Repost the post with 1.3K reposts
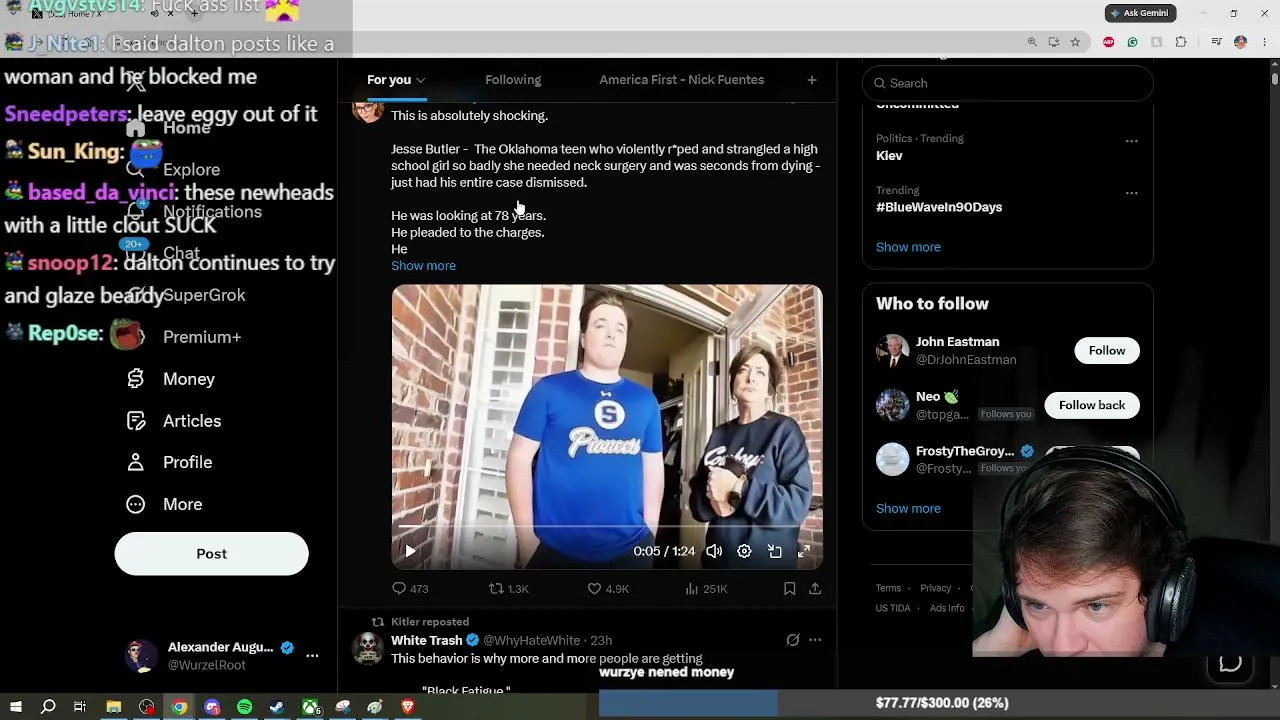Viewport: 1280px width, 720px height. pos(508,589)
